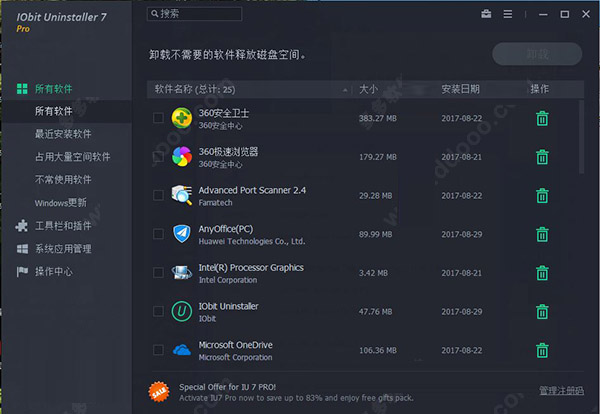Click the Microsoft OneDrive cloud icon

pyautogui.click(x=181, y=350)
